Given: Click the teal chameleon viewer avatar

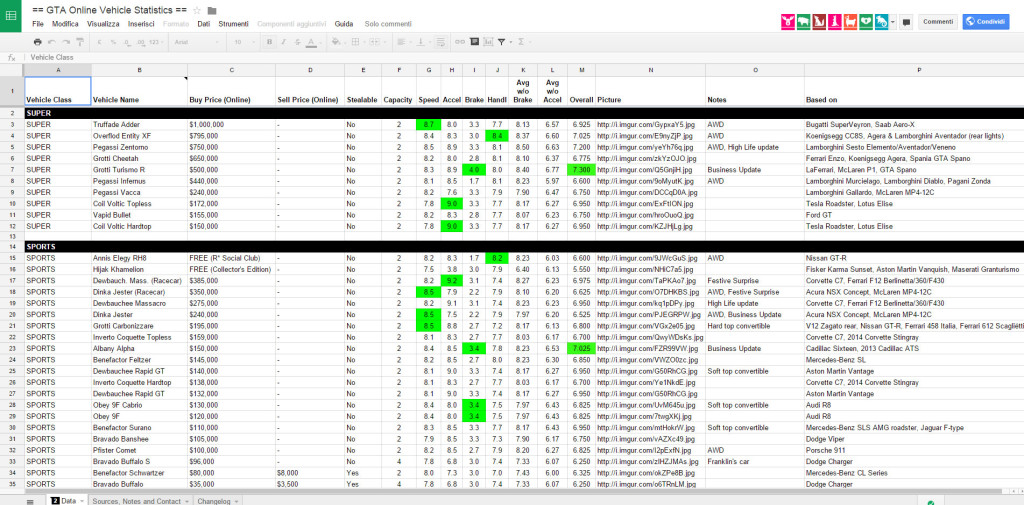Looking at the screenshot, I should coord(882,22).
